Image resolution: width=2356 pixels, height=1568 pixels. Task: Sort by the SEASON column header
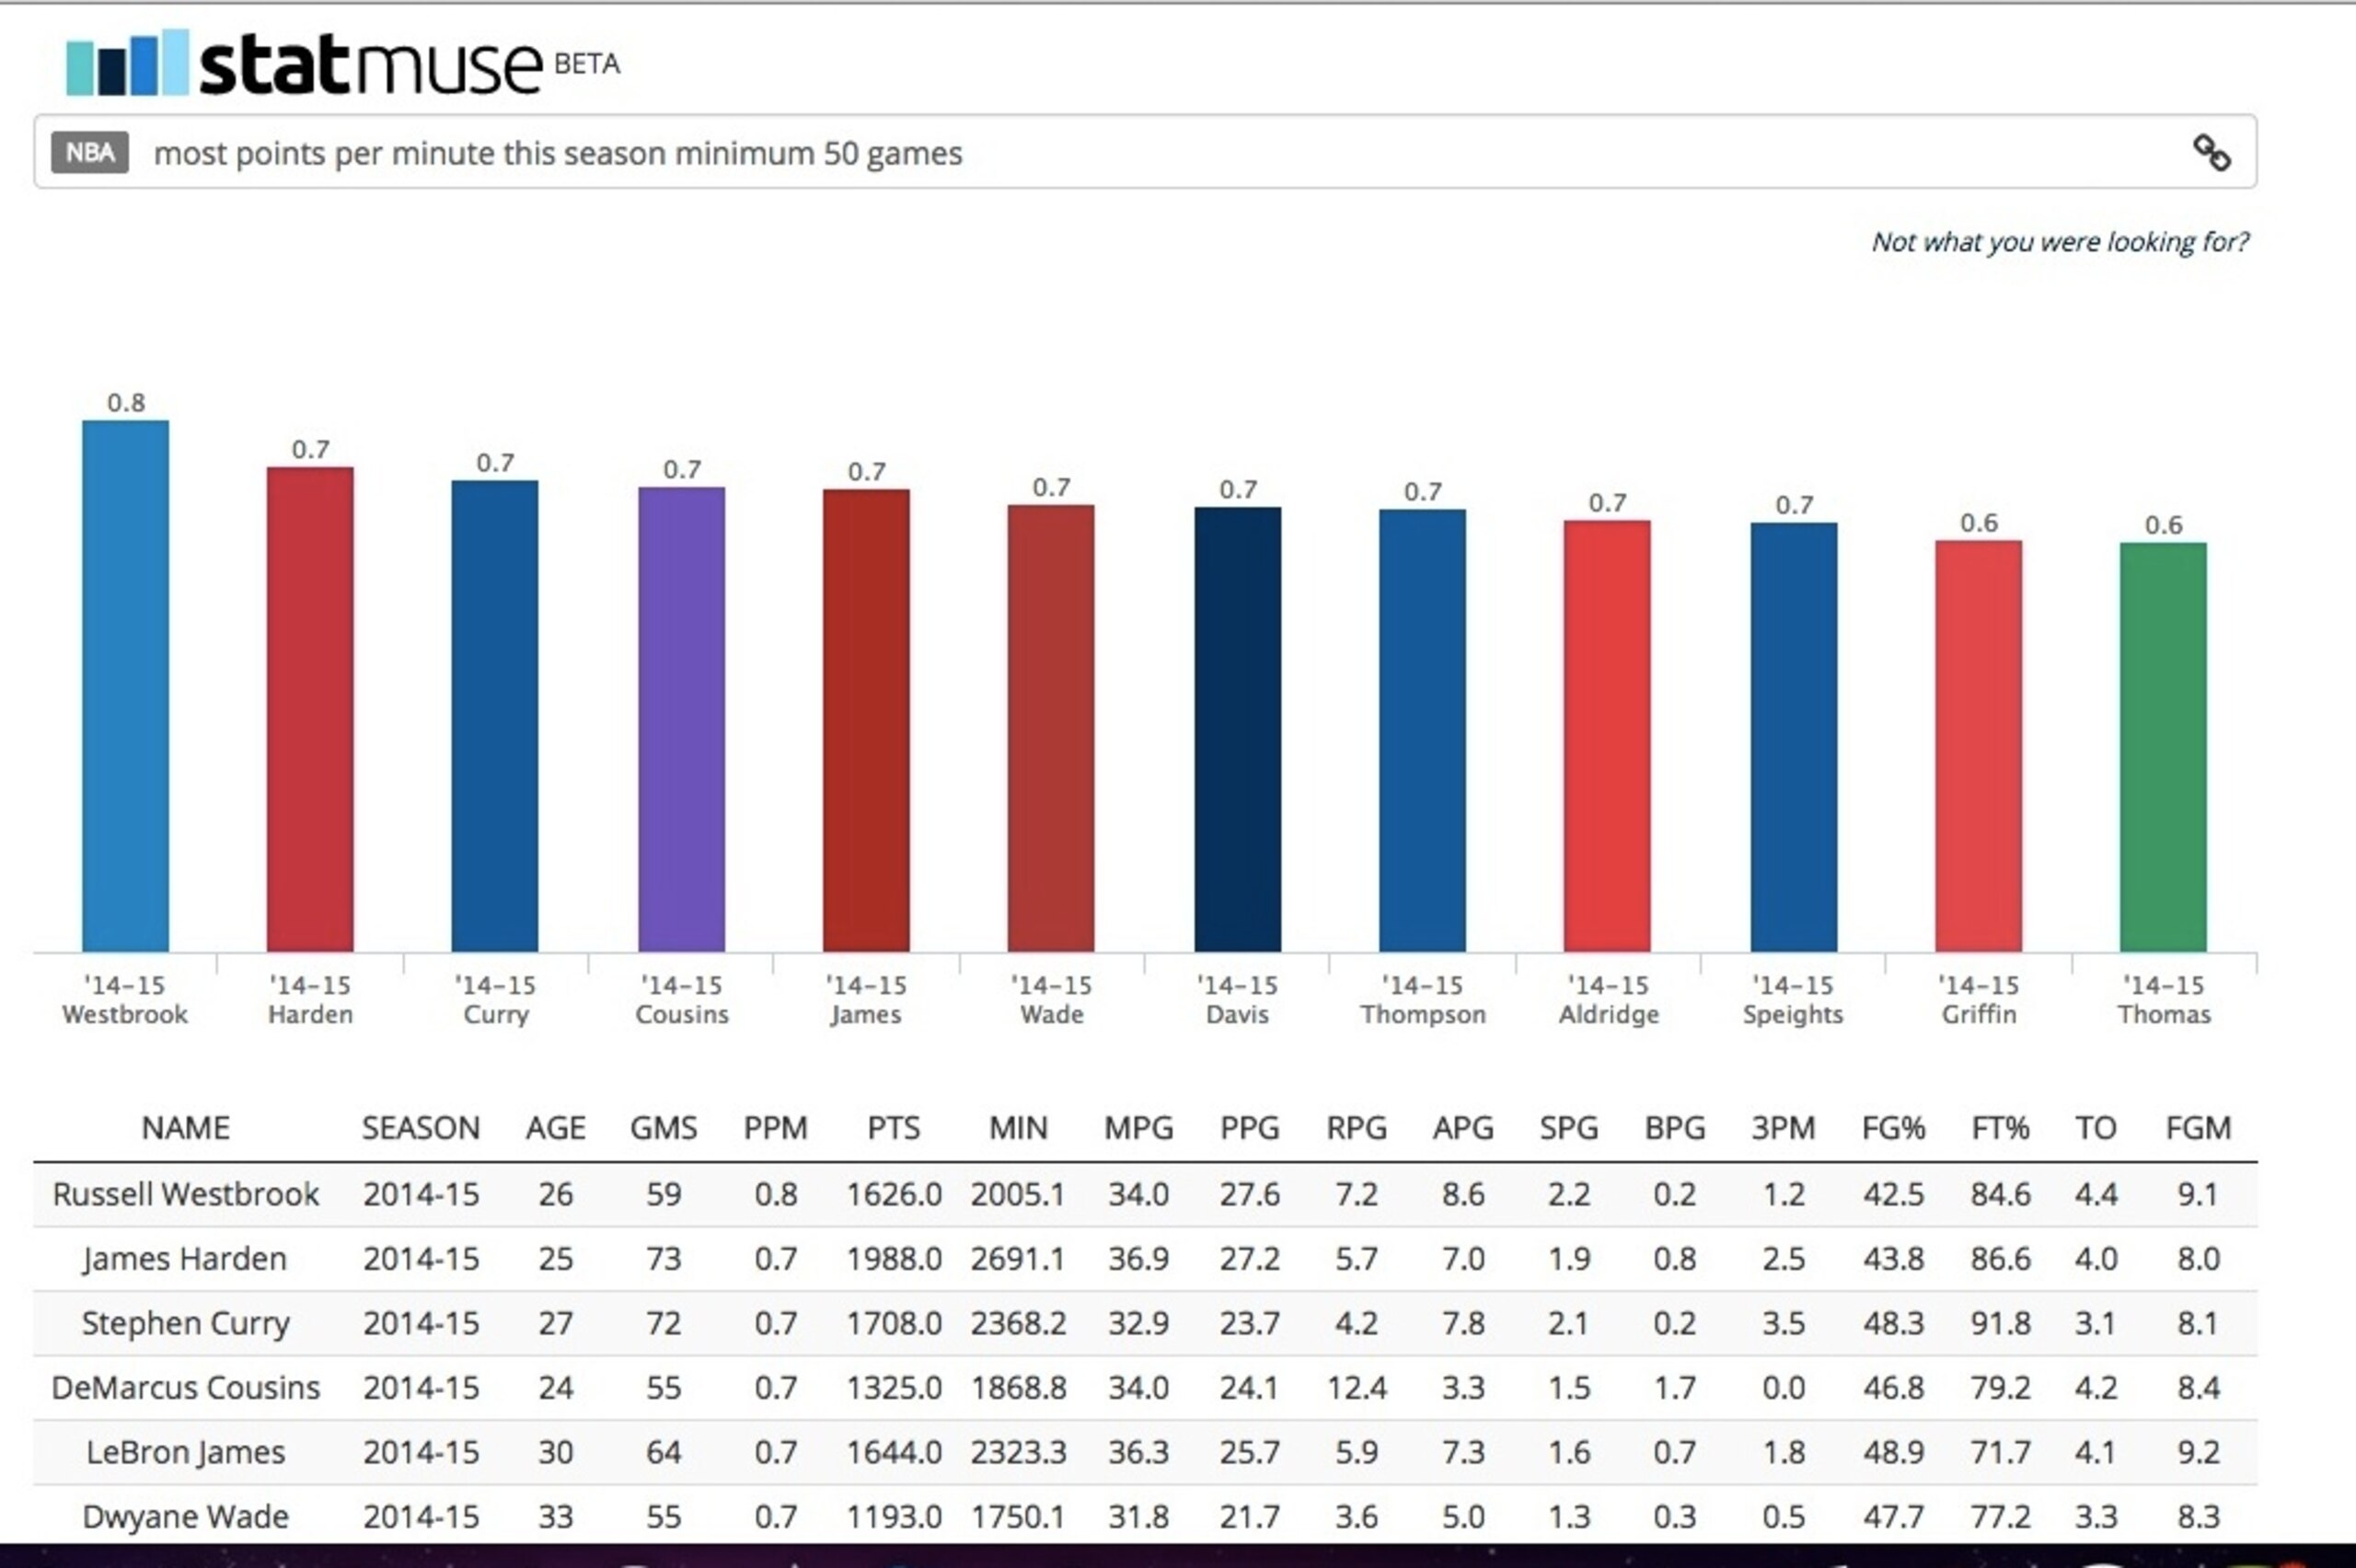(x=421, y=1128)
